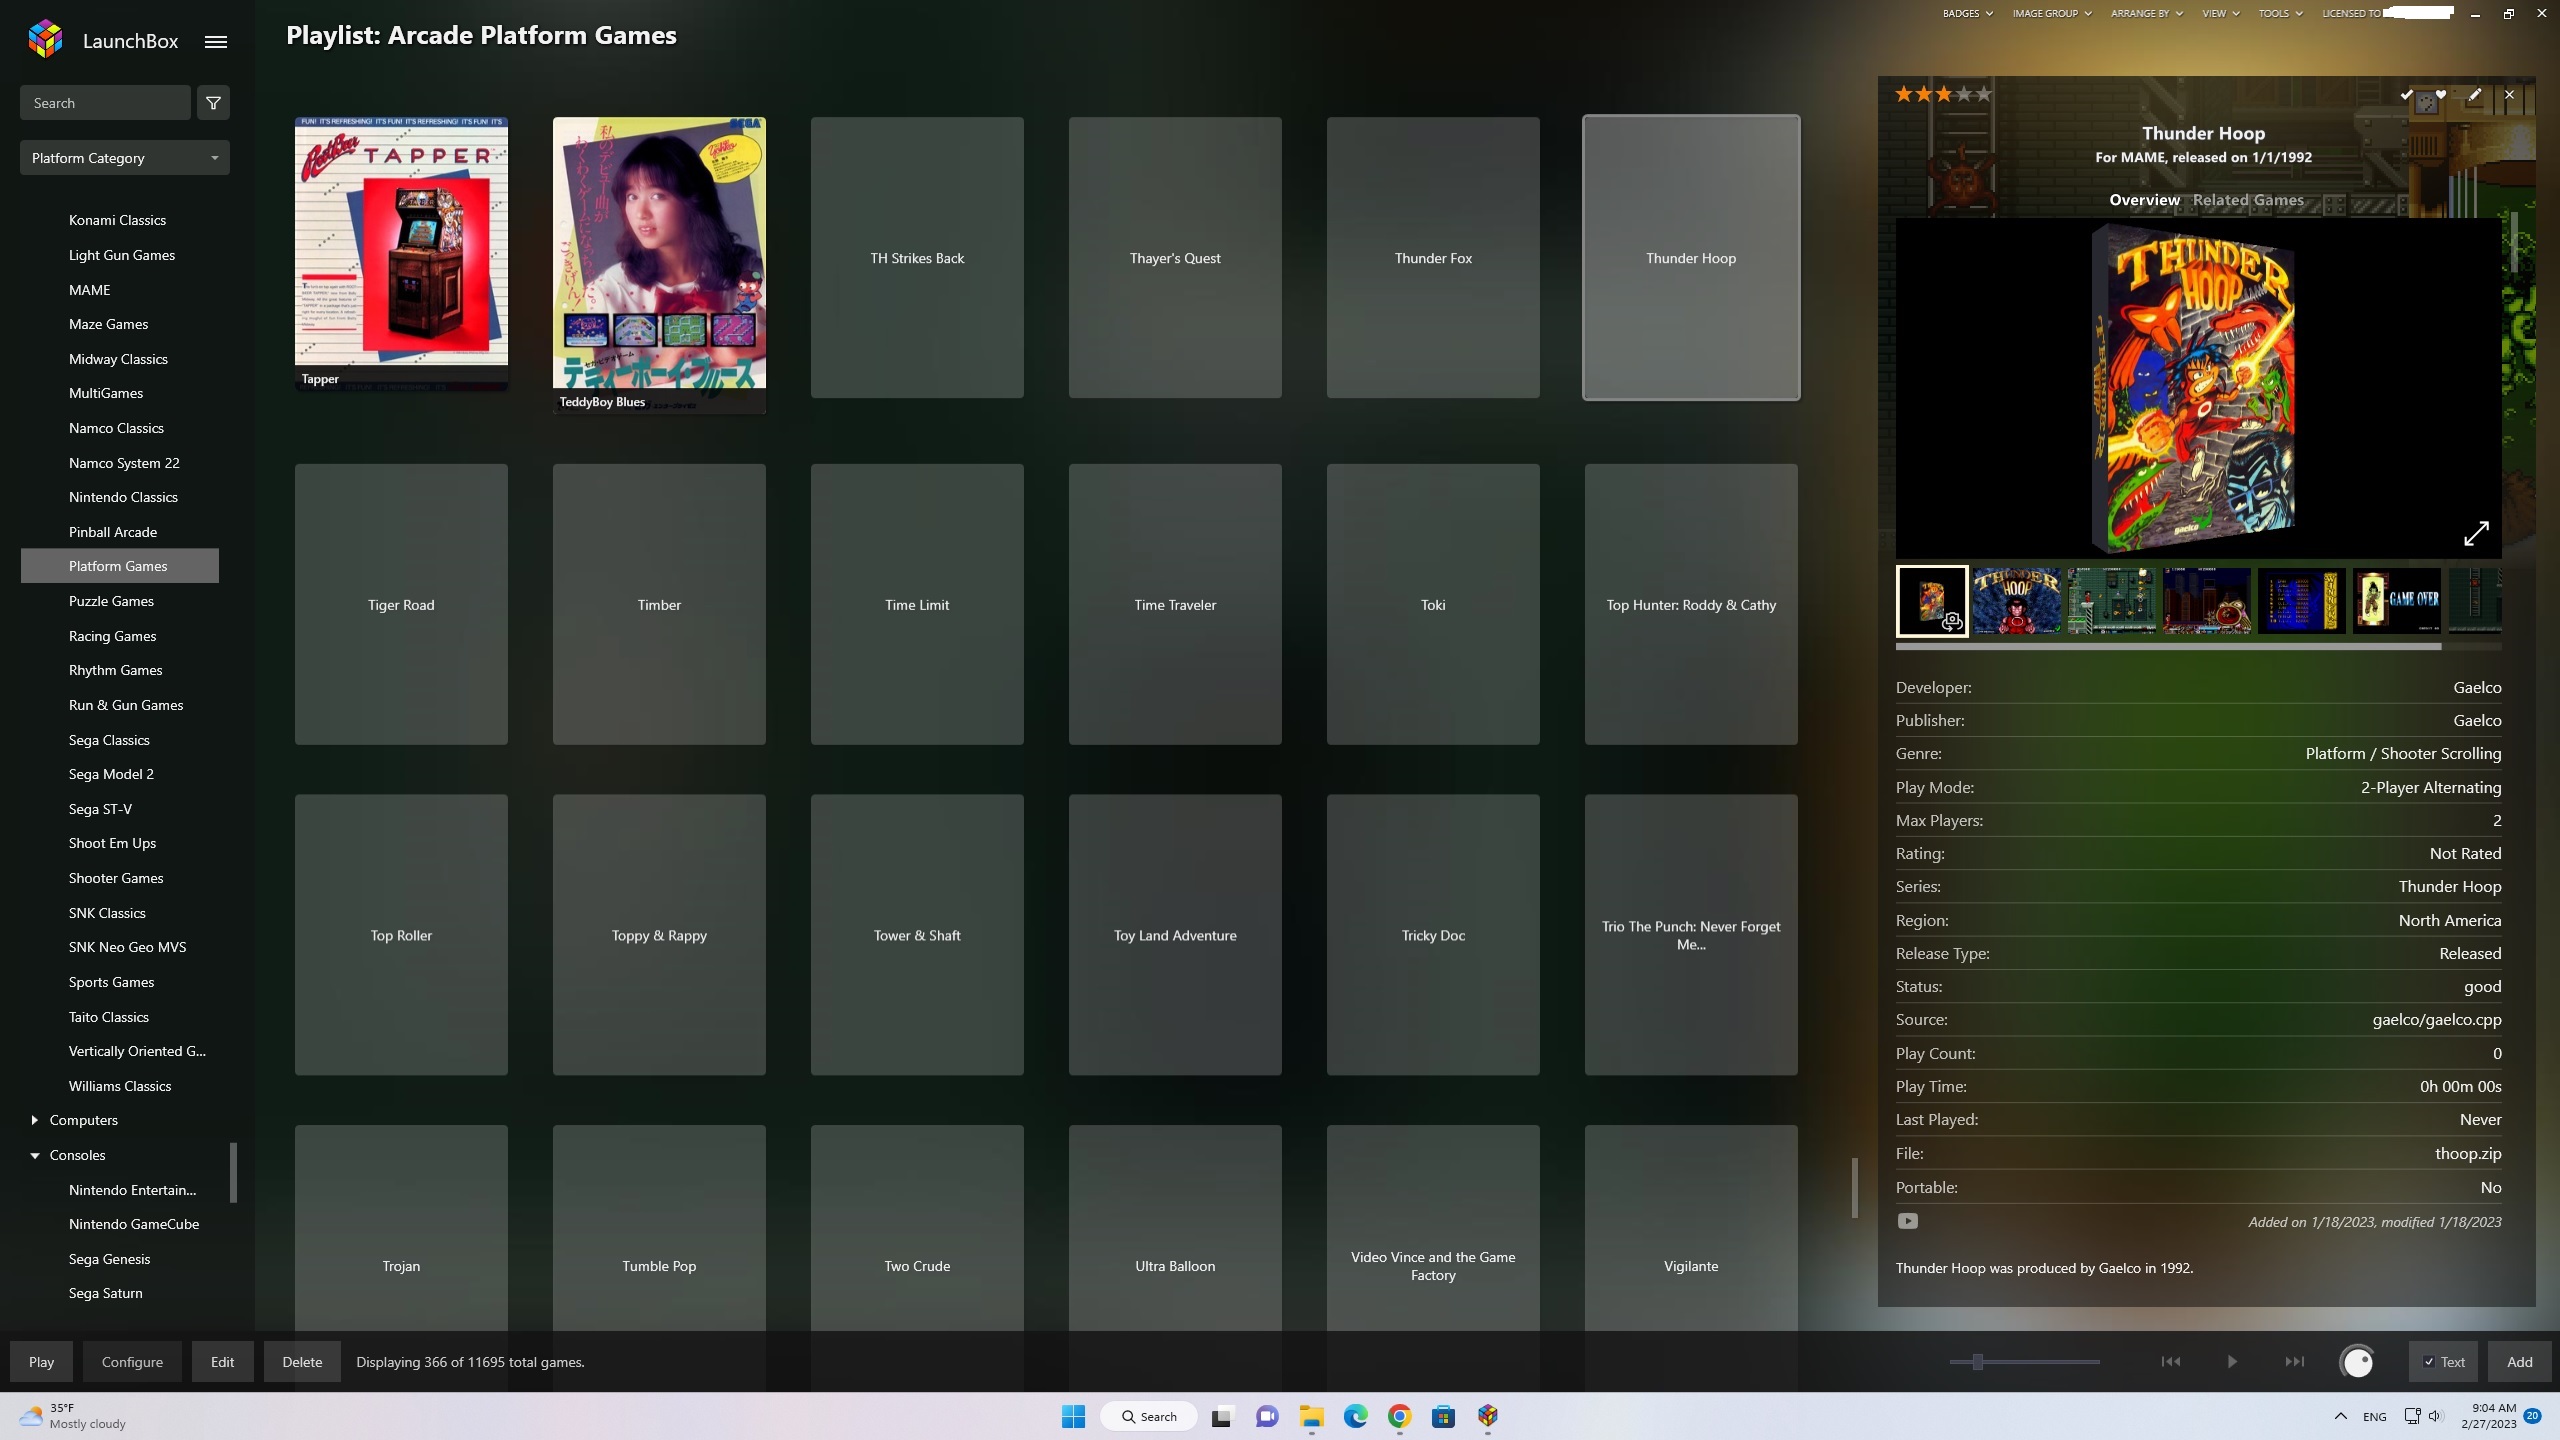Select the Tumble Pop game tile
This screenshot has height=1440, width=2560.
(x=659, y=1228)
